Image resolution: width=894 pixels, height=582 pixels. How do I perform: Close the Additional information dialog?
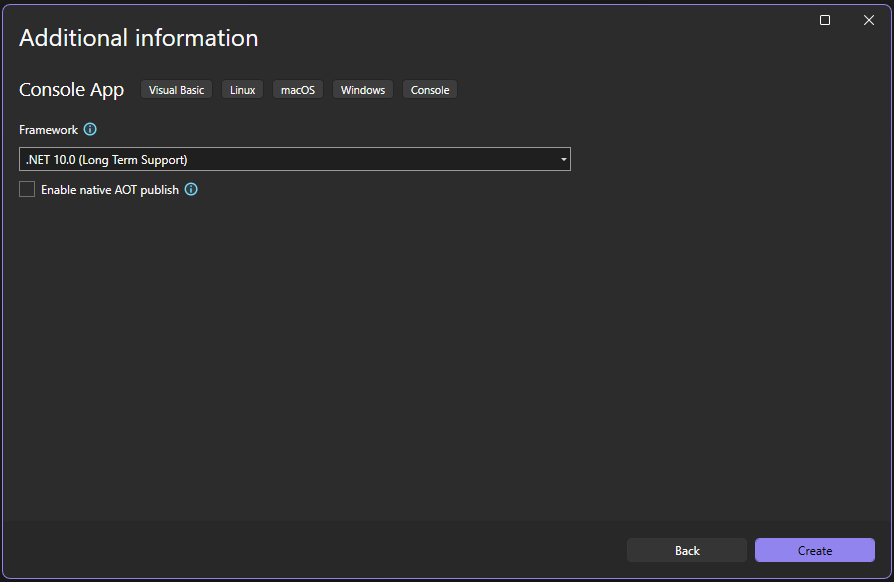[x=869, y=19]
